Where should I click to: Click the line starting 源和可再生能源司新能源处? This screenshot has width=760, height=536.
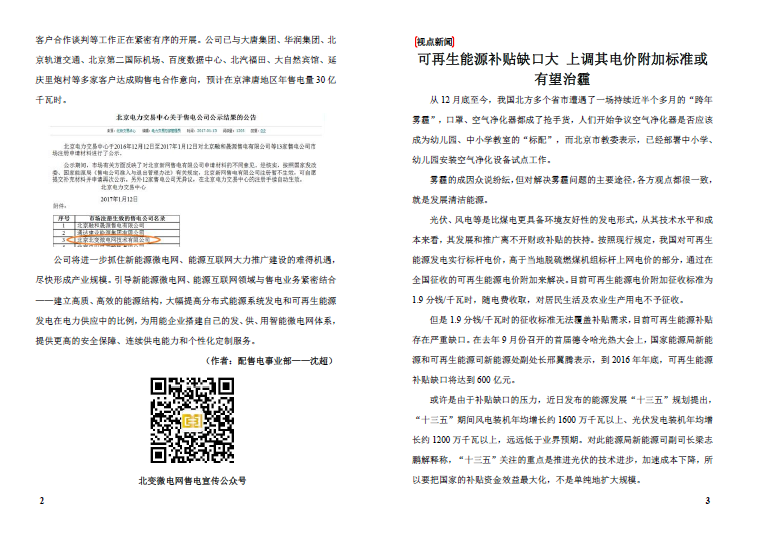point(563,360)
